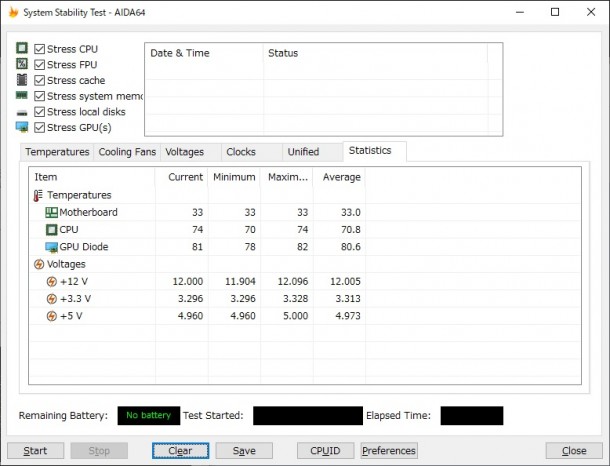Click the monitor icon beside Stress GPU(s)

tap(22, 127)
